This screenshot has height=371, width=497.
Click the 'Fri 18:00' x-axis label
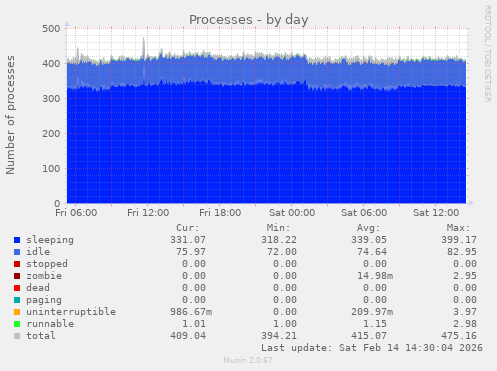coord(220,213)
